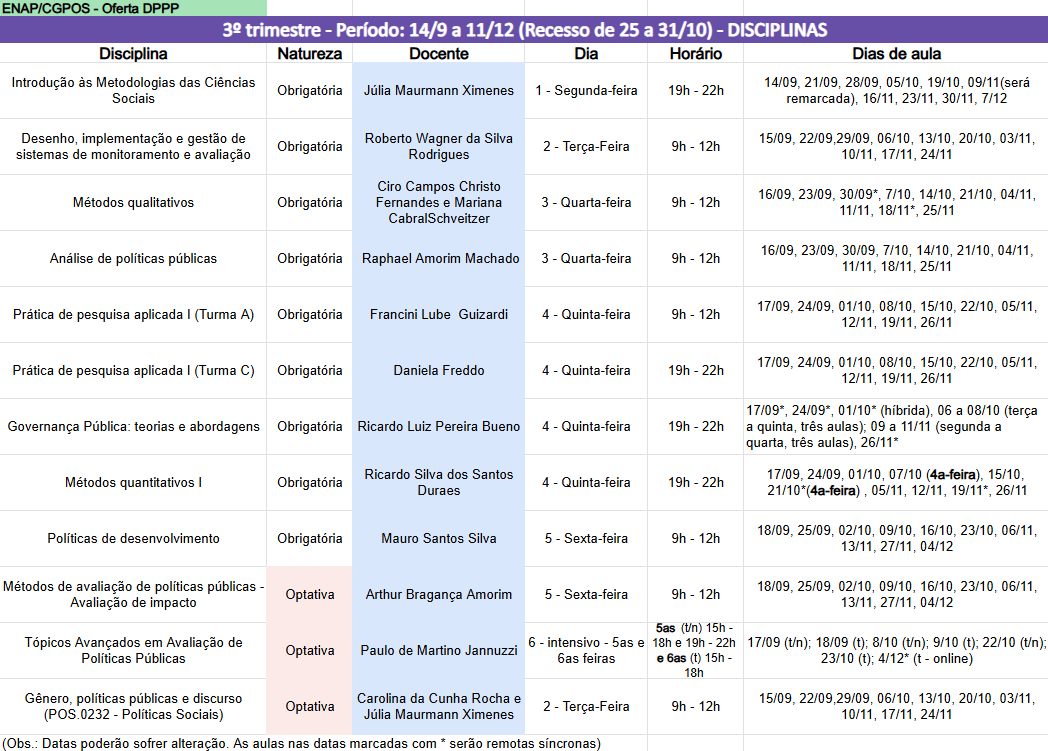Click the 6 - intensivo - 5as e 6as feiras cell

click(586, 650)
